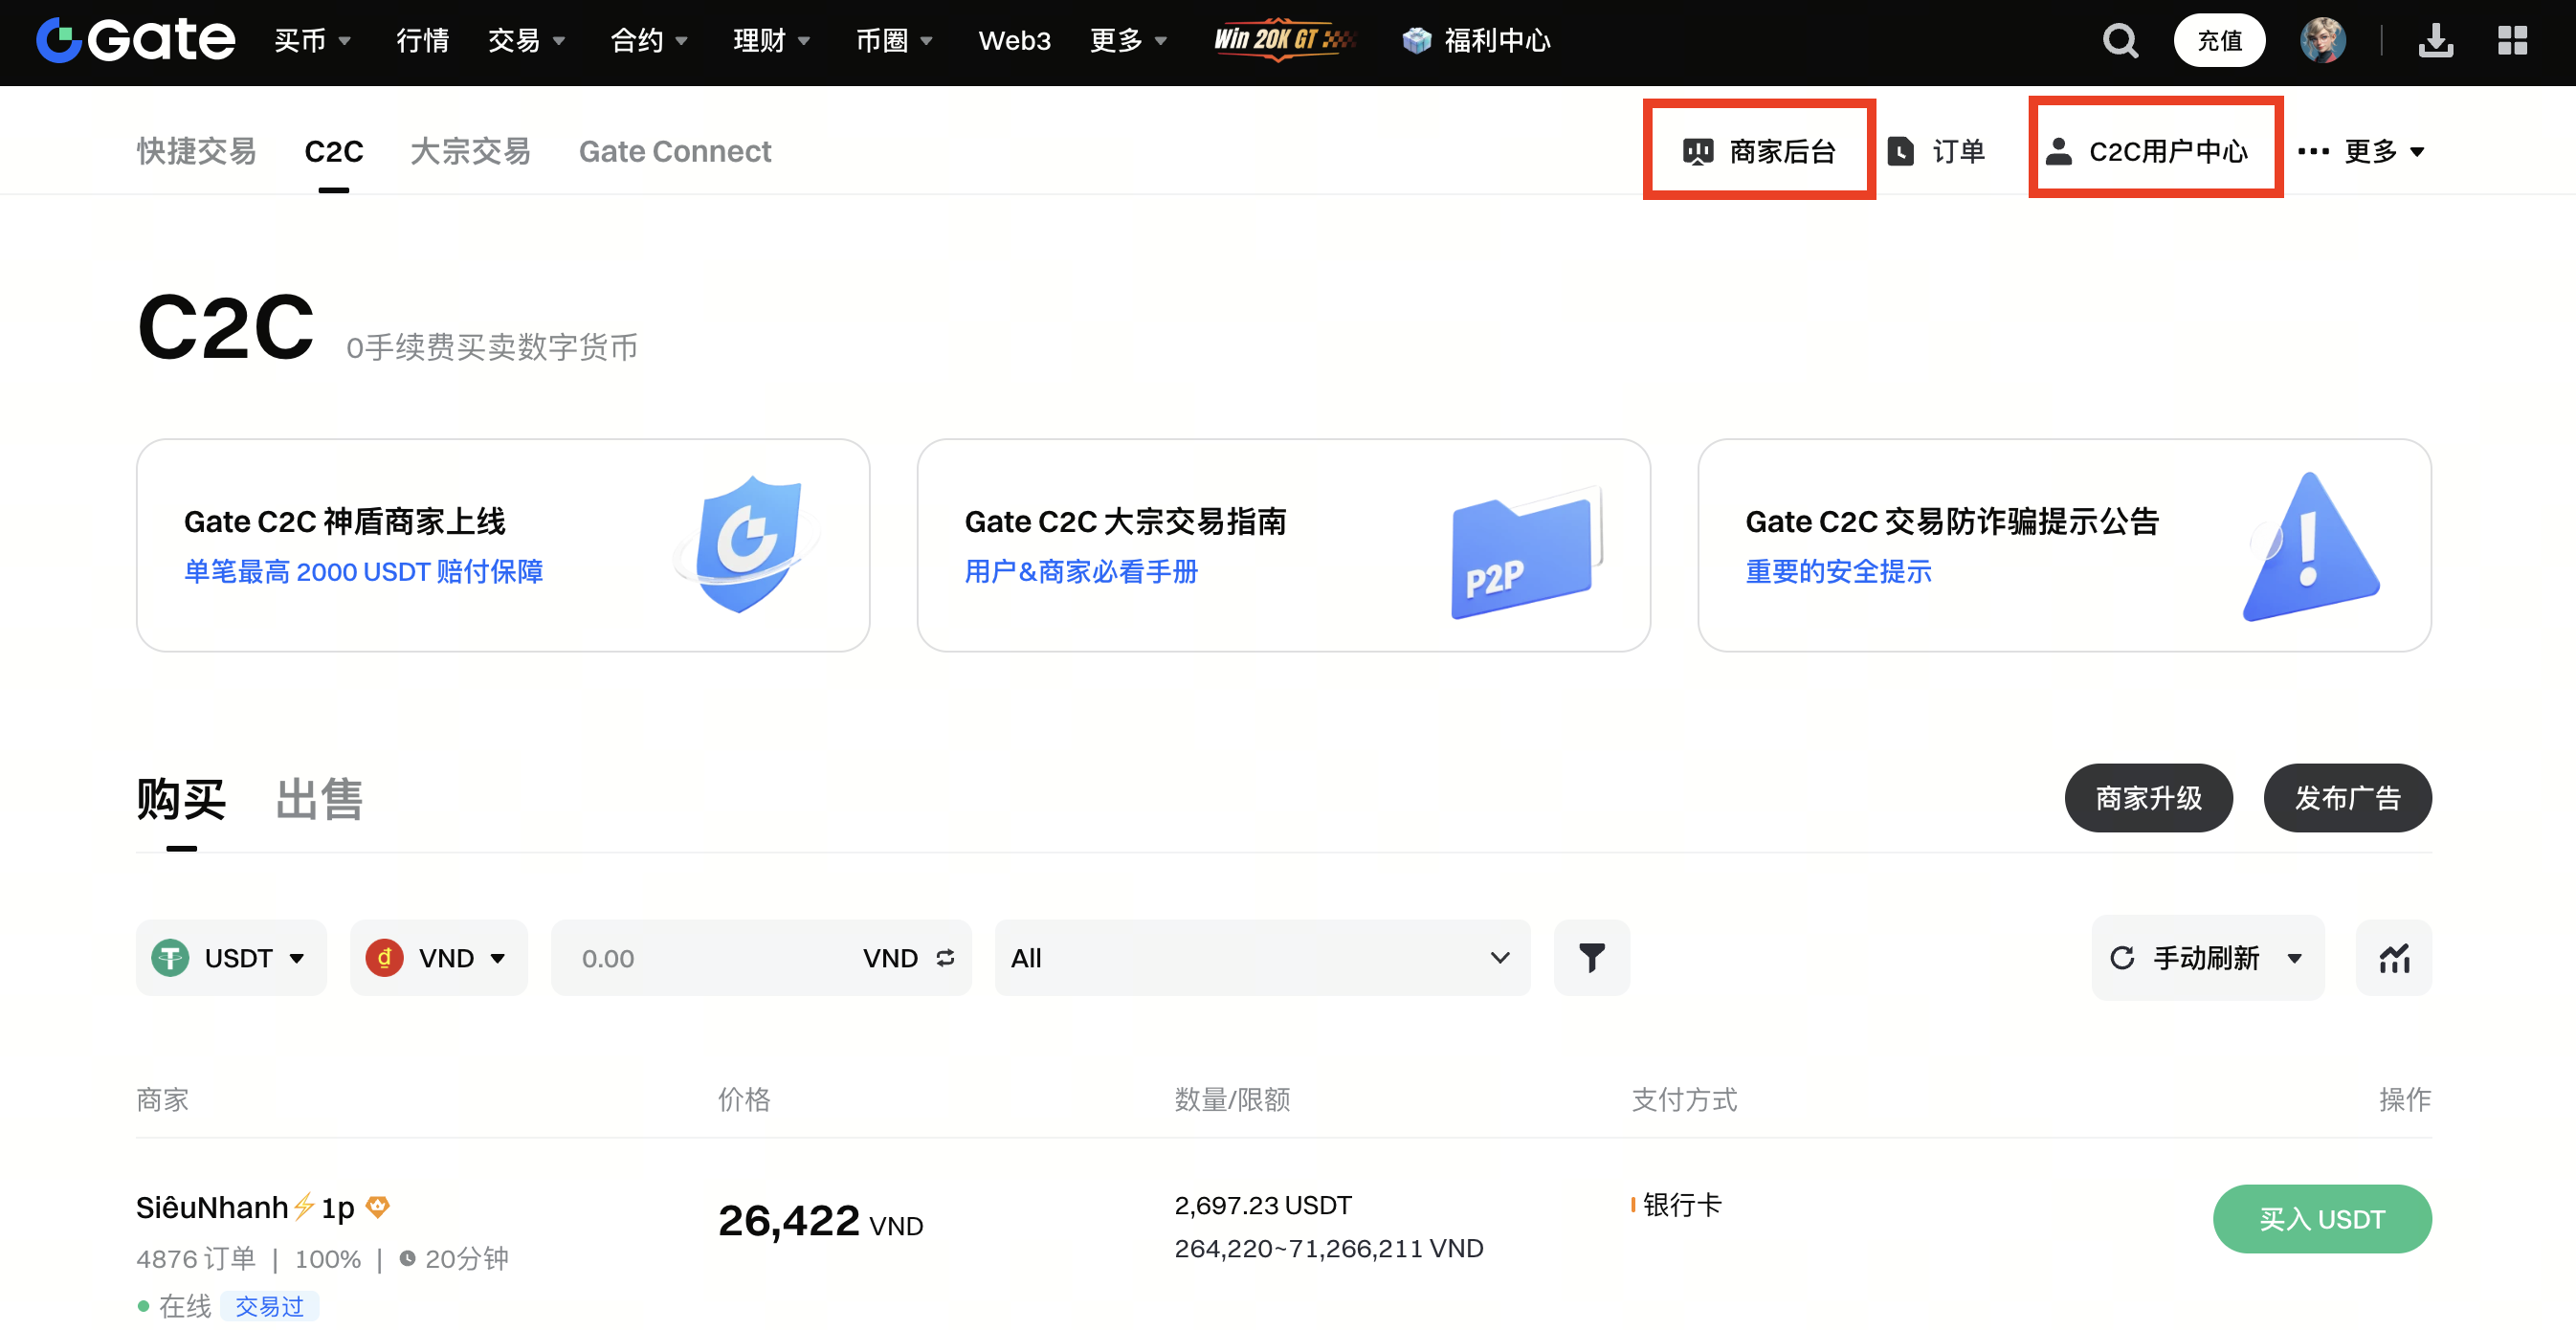Open the four-square grid apps icon

(2511, 41)
